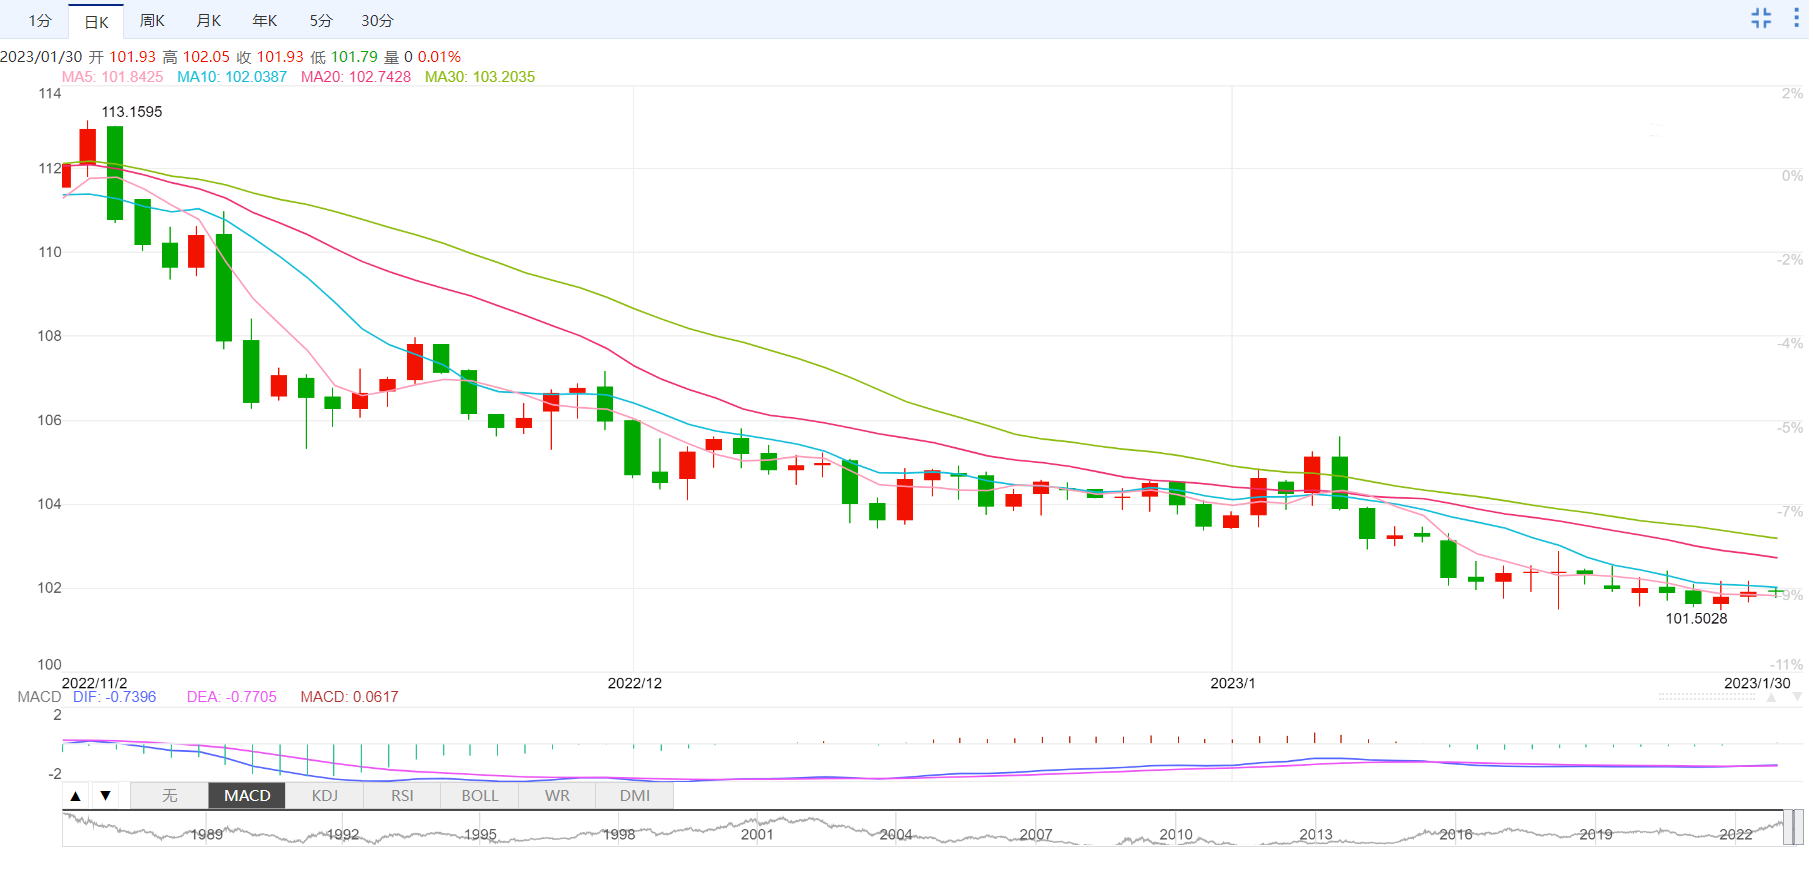
Task: Click the 2023/1 date axis label
Action: click(1233, 684)
